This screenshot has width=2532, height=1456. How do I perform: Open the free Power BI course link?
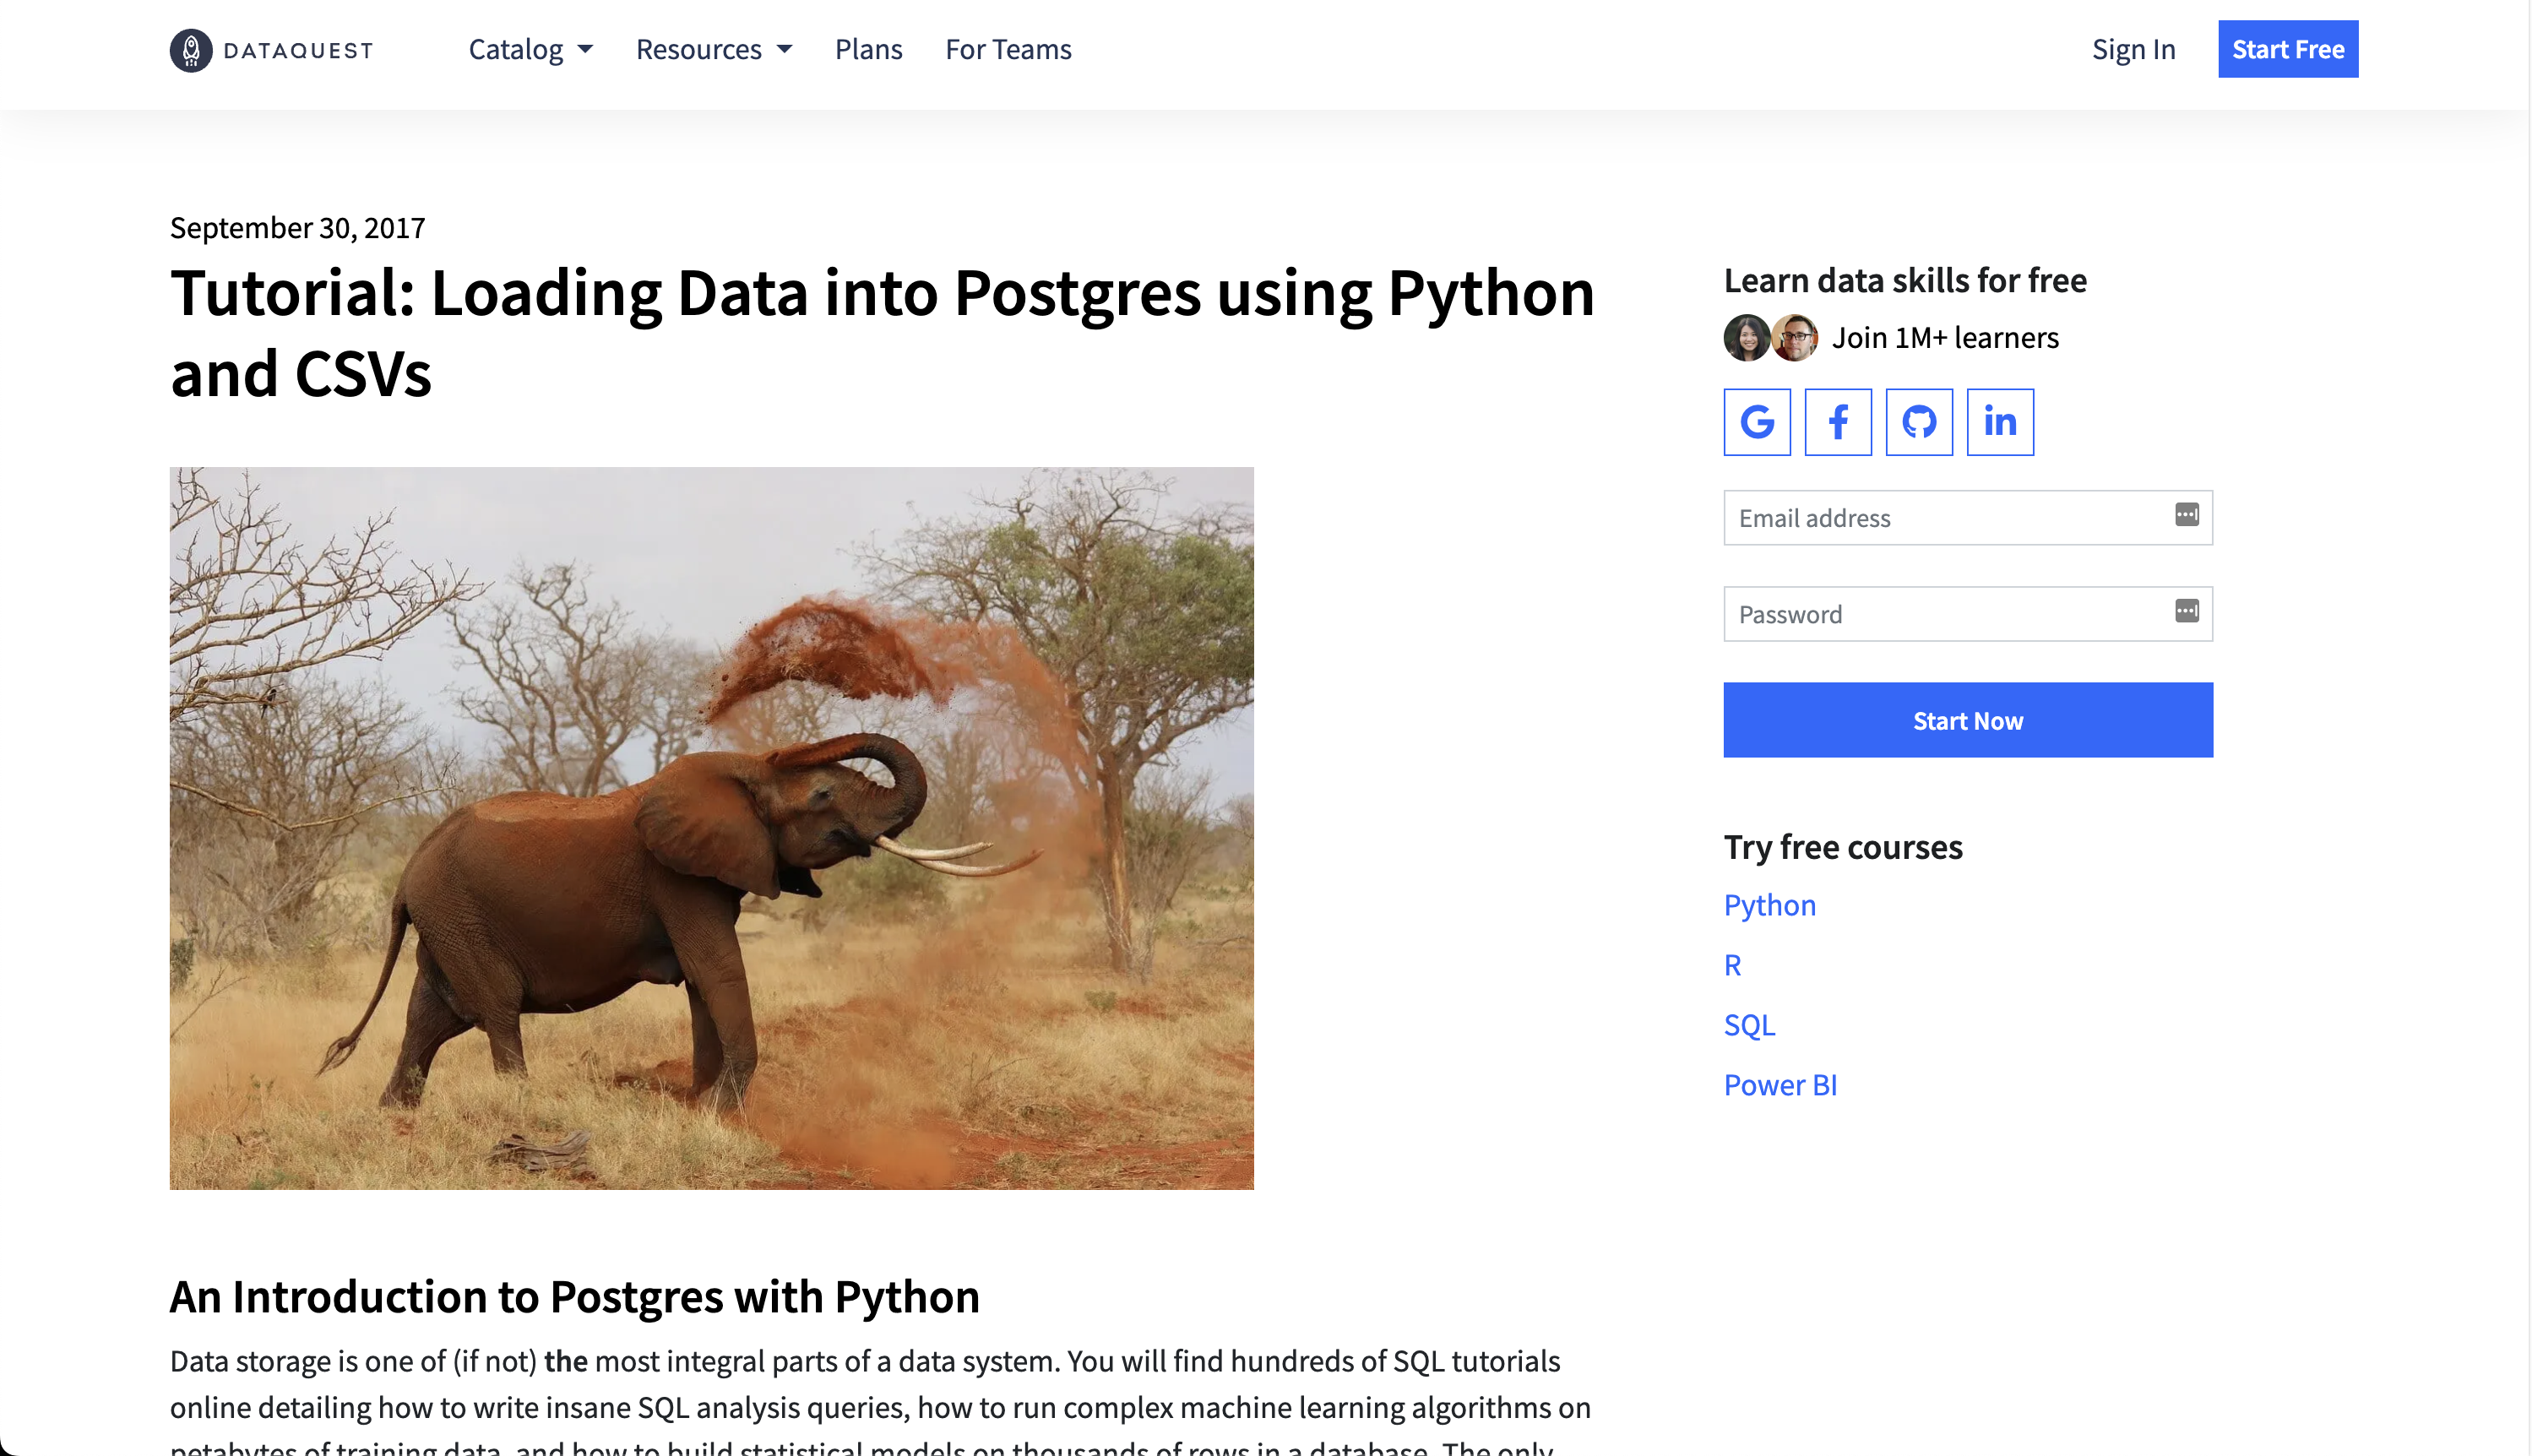1780,1085
